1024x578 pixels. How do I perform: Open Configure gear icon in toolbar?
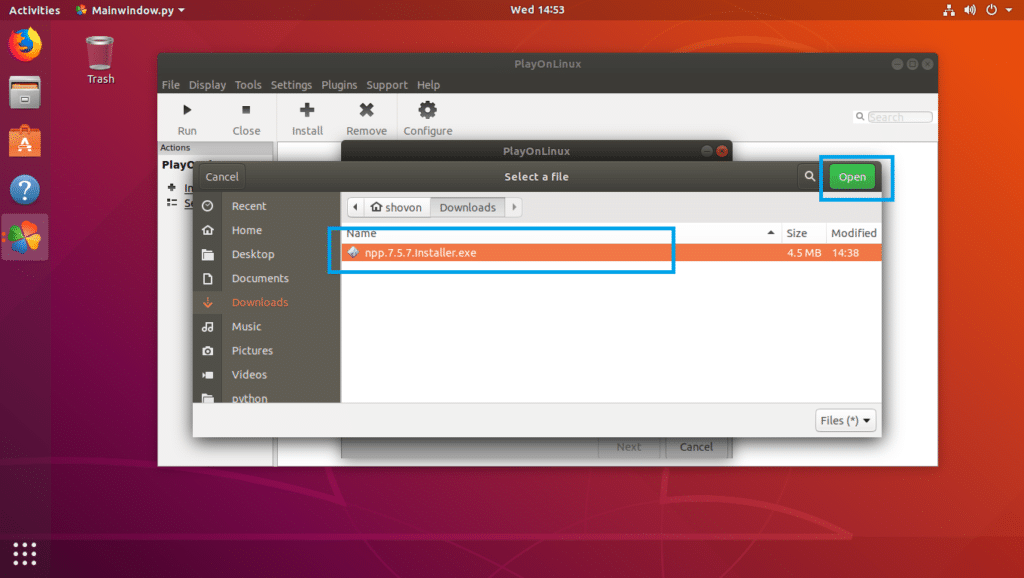pos(427,111)
